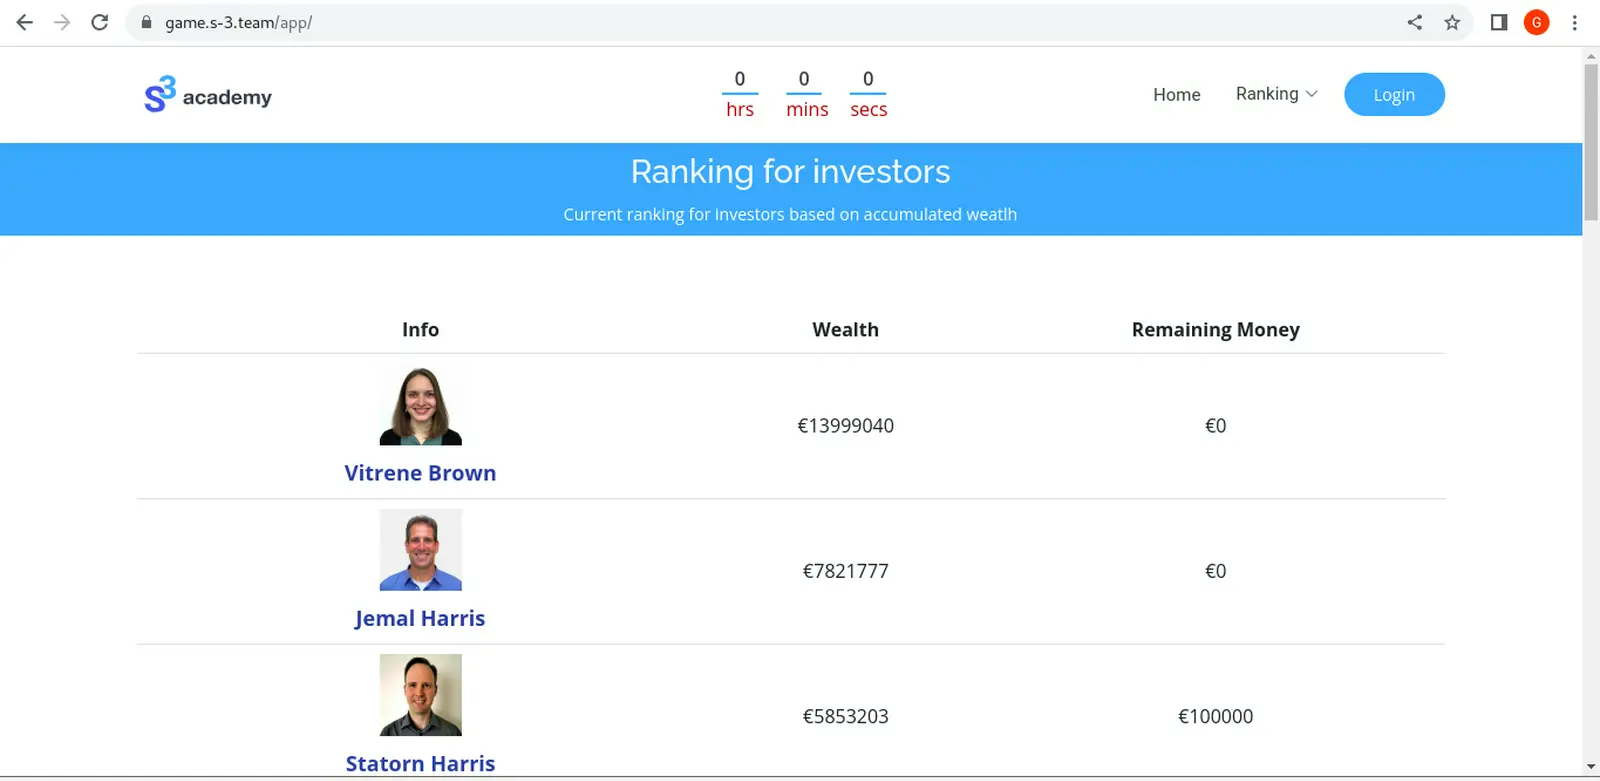The height and width of the screenshot is (781, 1600).
Task: Select the wealth value €7821777
Action: coord(845,570)
